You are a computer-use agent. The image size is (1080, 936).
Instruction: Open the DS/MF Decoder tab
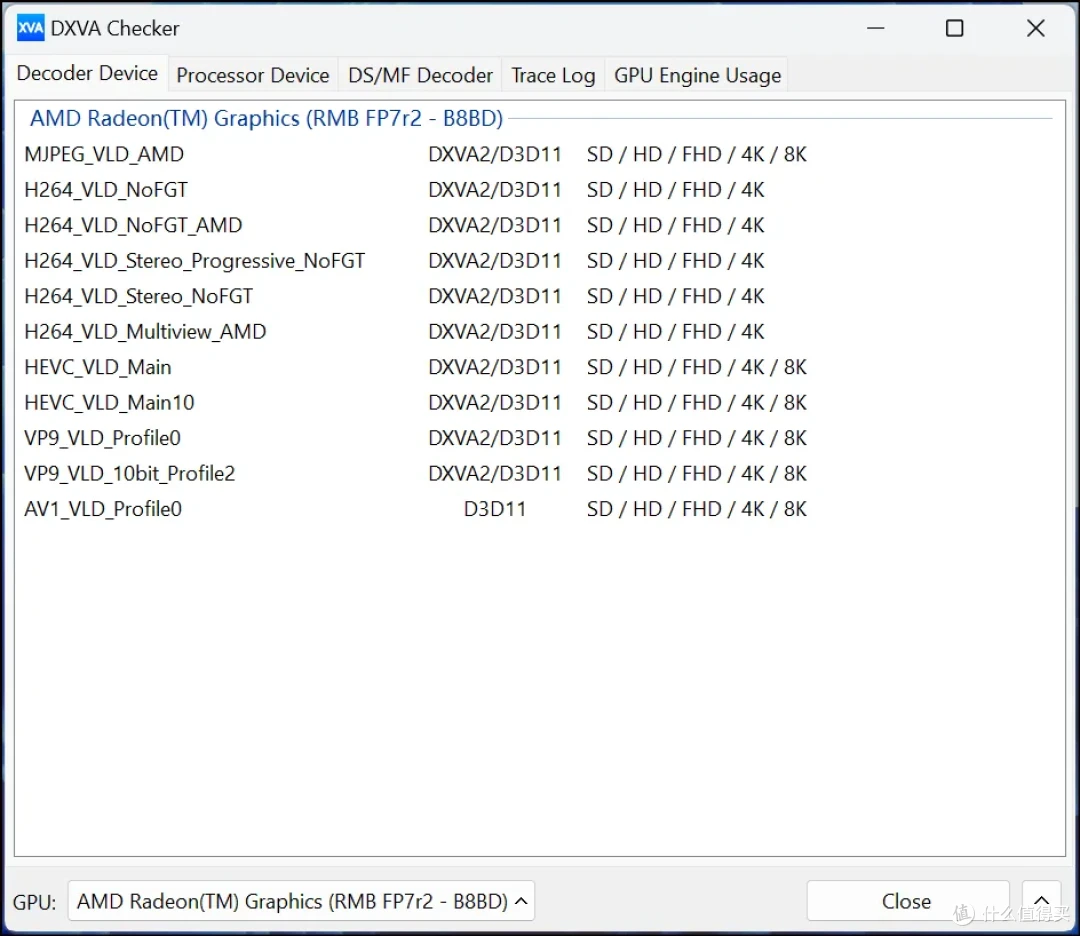coord(420,75)
